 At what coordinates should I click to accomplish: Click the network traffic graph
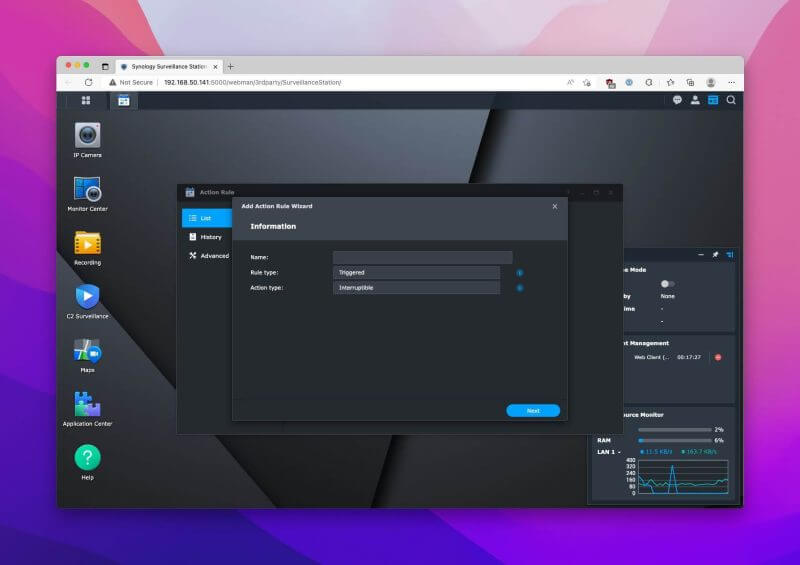683,477
